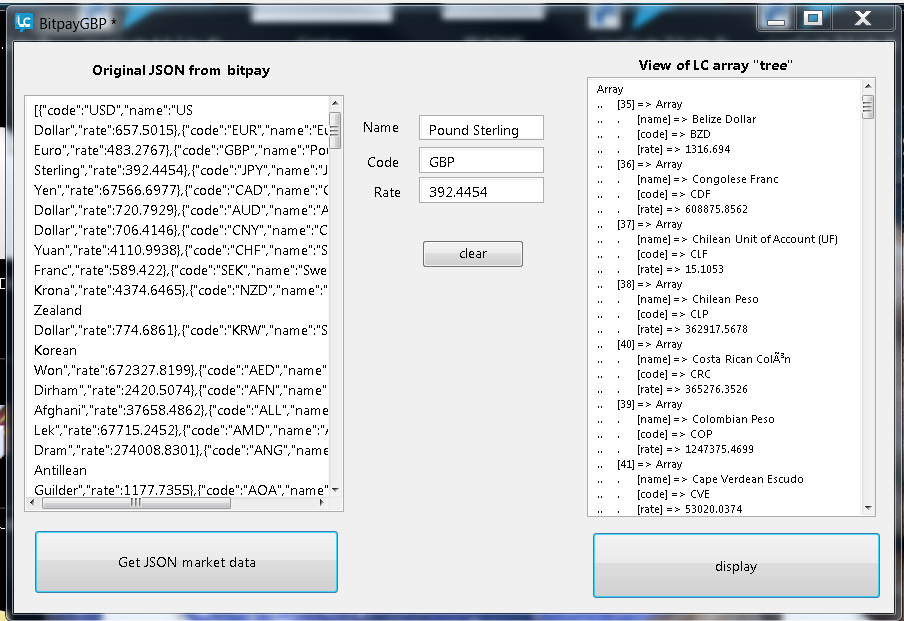Viewport: 904px width, 621px height.
Task: Click the tree view vertical scrollbar thumb
Action: (867, 107)
